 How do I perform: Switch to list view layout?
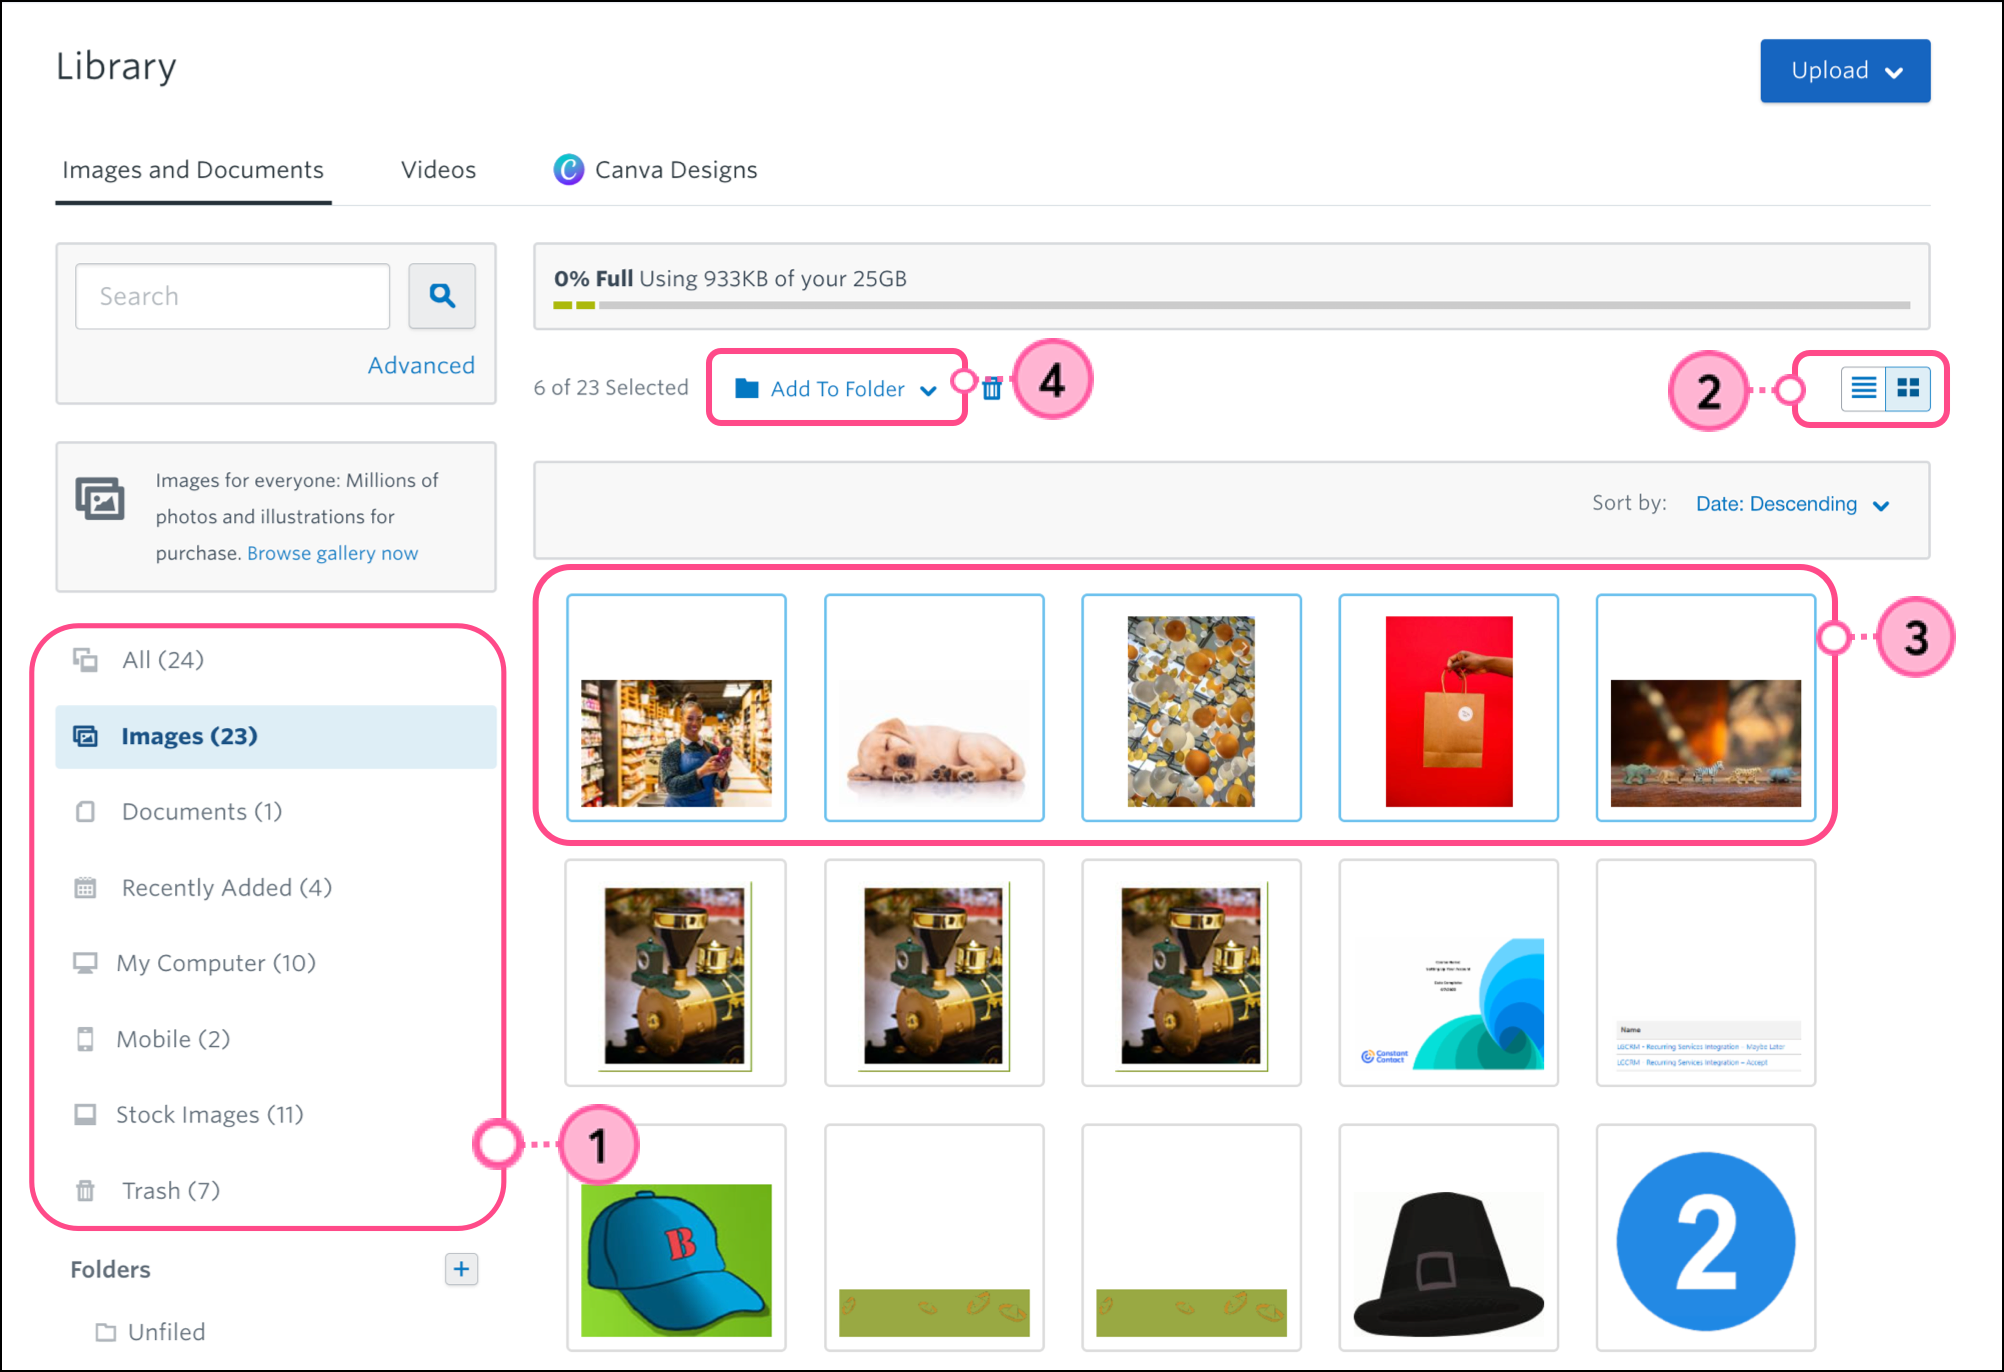click(1863, 388)
